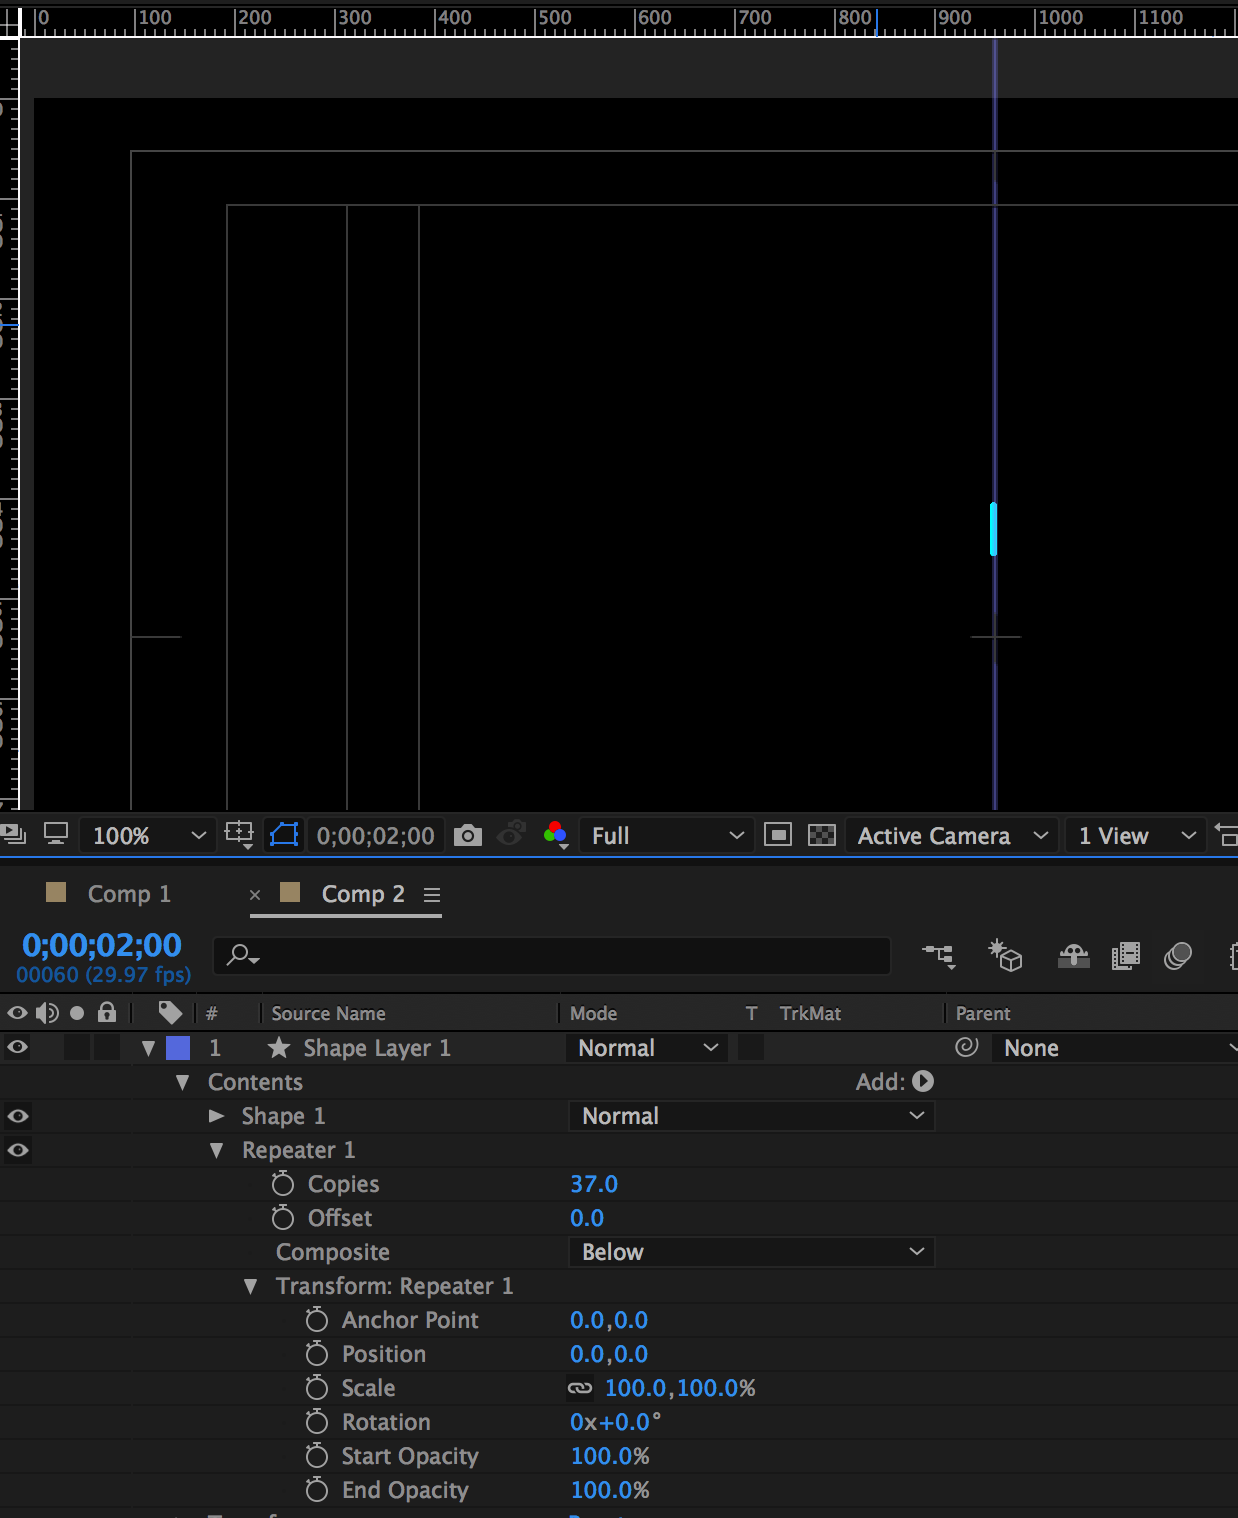Open the Full resolution dropdown
The height and width of the screenshot is (1518, 1238).
pyautogui.click(x=666, y=835)
